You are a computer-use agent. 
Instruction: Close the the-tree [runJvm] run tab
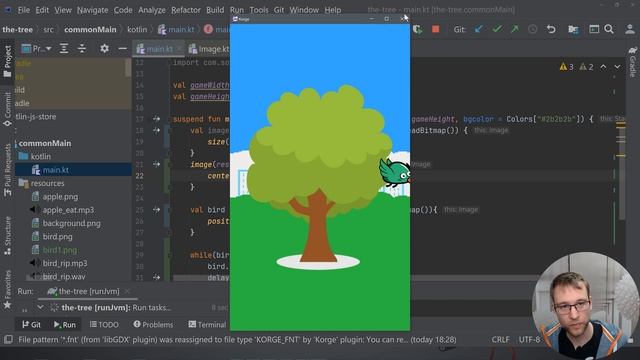point(127,291)
